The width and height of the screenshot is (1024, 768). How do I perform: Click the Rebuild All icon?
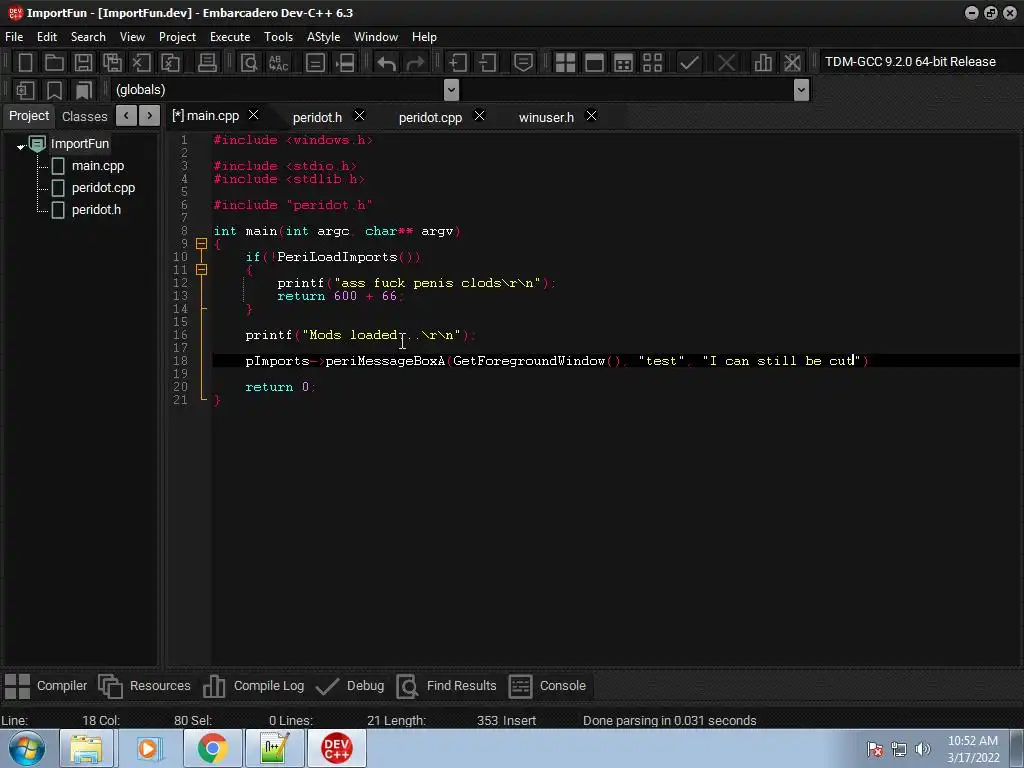pyautogui.click(x=652, y=63)
